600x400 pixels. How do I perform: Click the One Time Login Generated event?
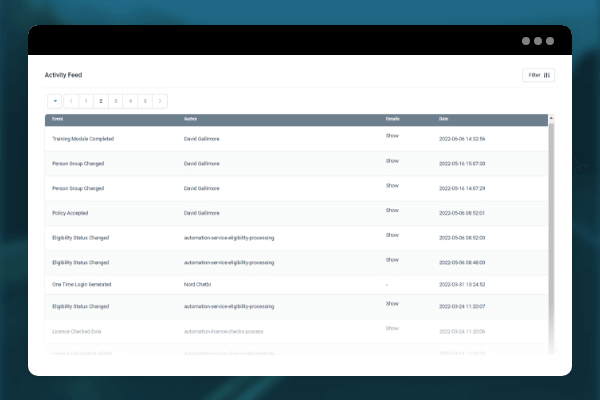(x=82, y=284)
